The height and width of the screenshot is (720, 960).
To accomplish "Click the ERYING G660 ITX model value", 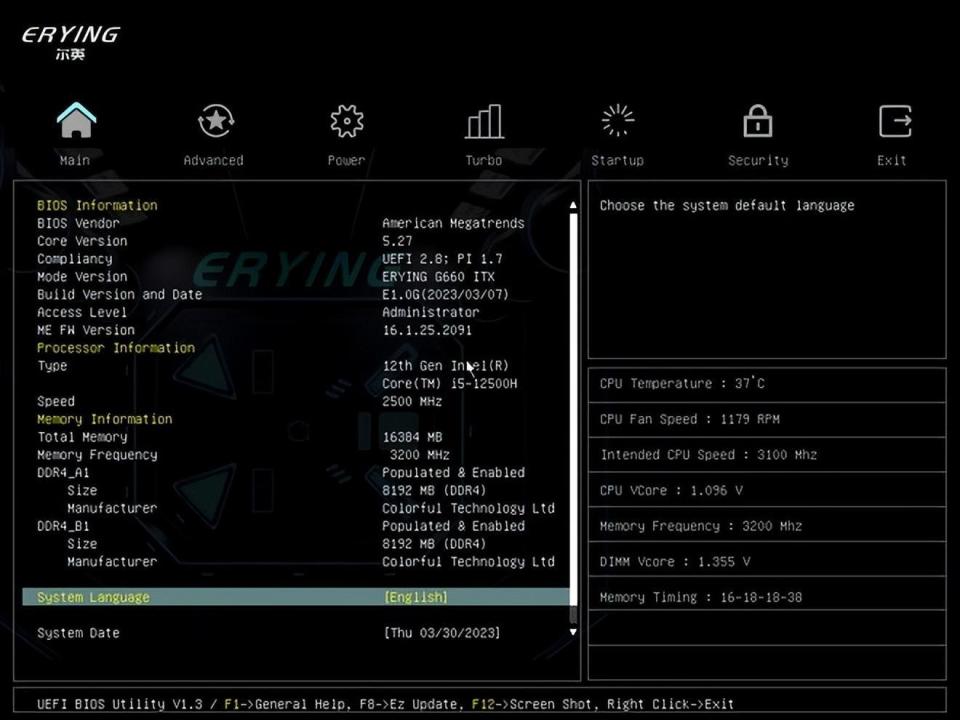I will (438, 276).
